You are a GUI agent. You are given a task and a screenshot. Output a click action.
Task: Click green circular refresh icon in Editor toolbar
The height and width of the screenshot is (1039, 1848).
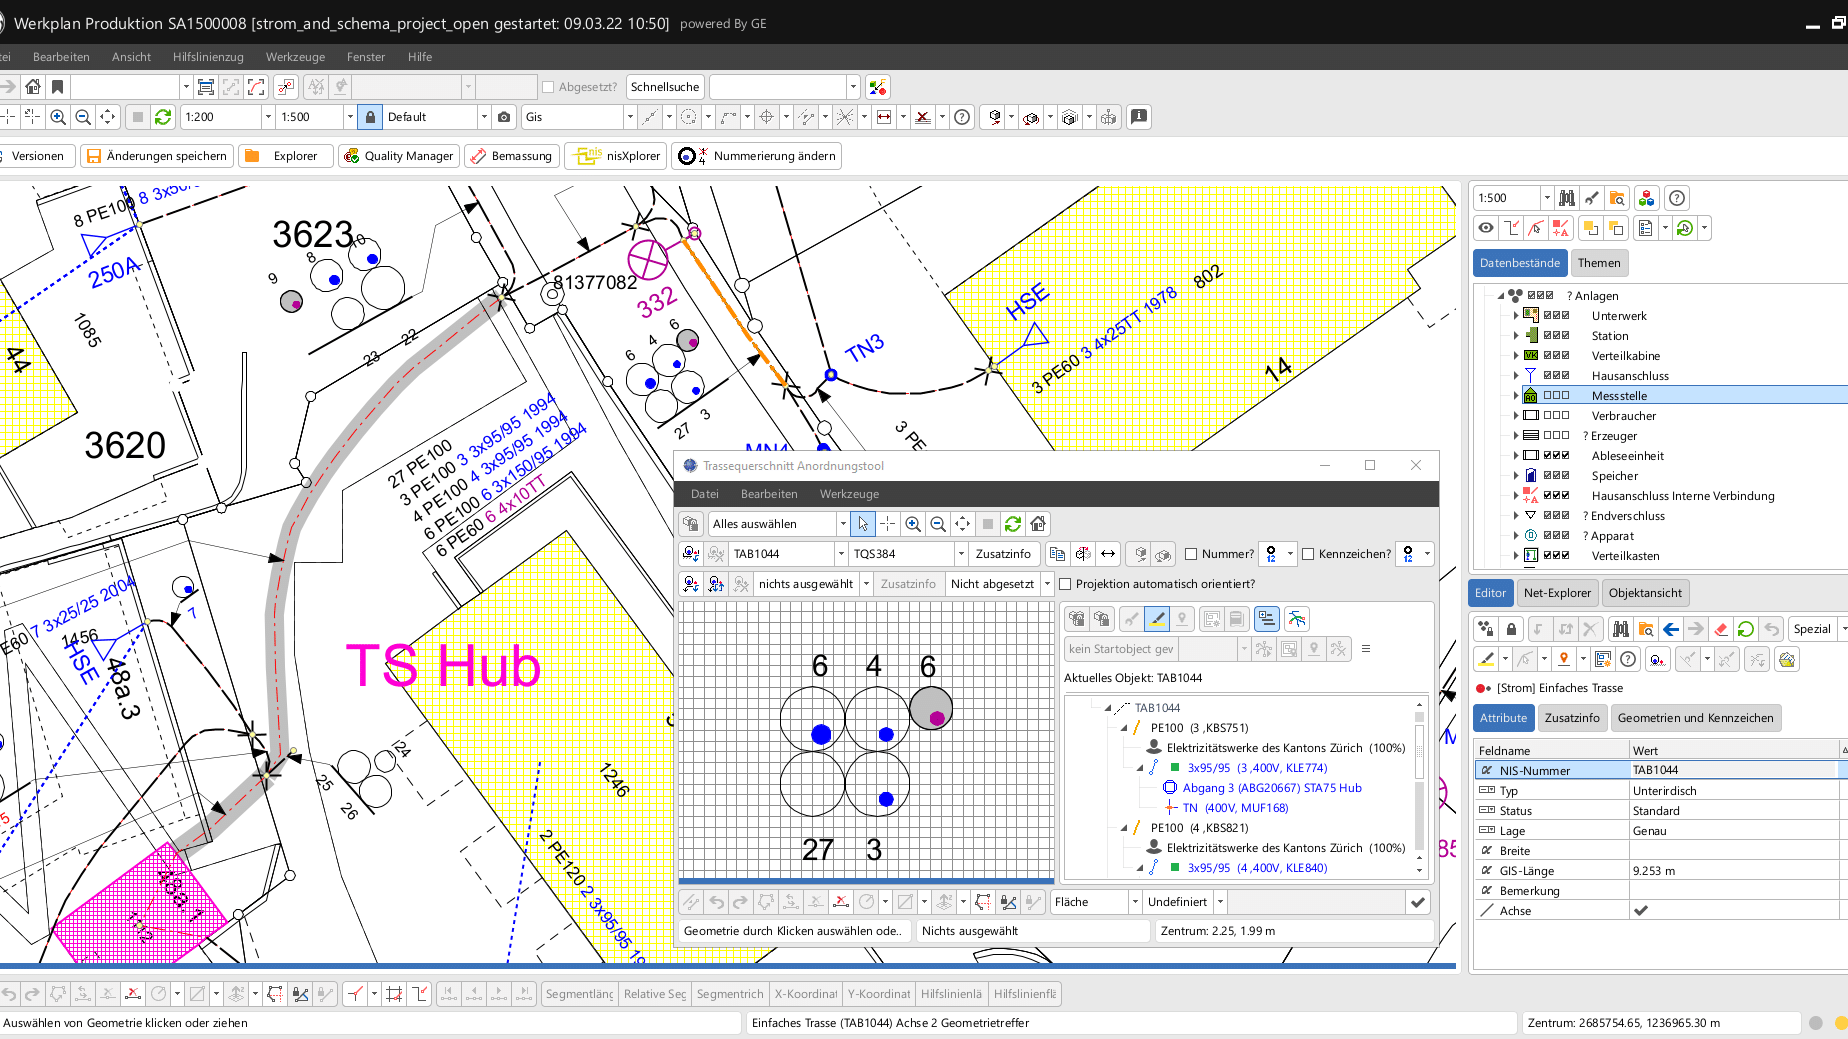click(1745, 629)
